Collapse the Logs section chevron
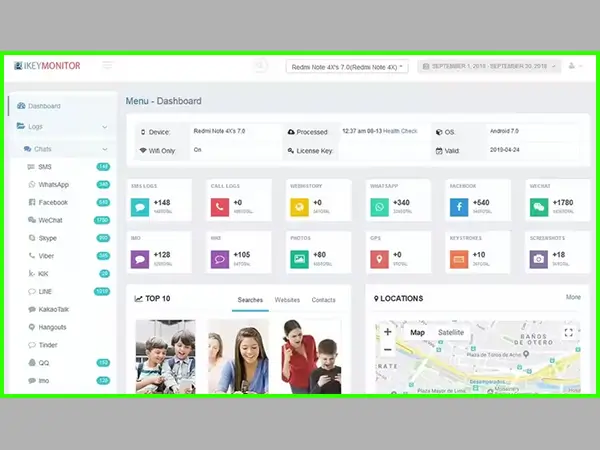The height and width of the screenshot is (450, 600). 105,127
